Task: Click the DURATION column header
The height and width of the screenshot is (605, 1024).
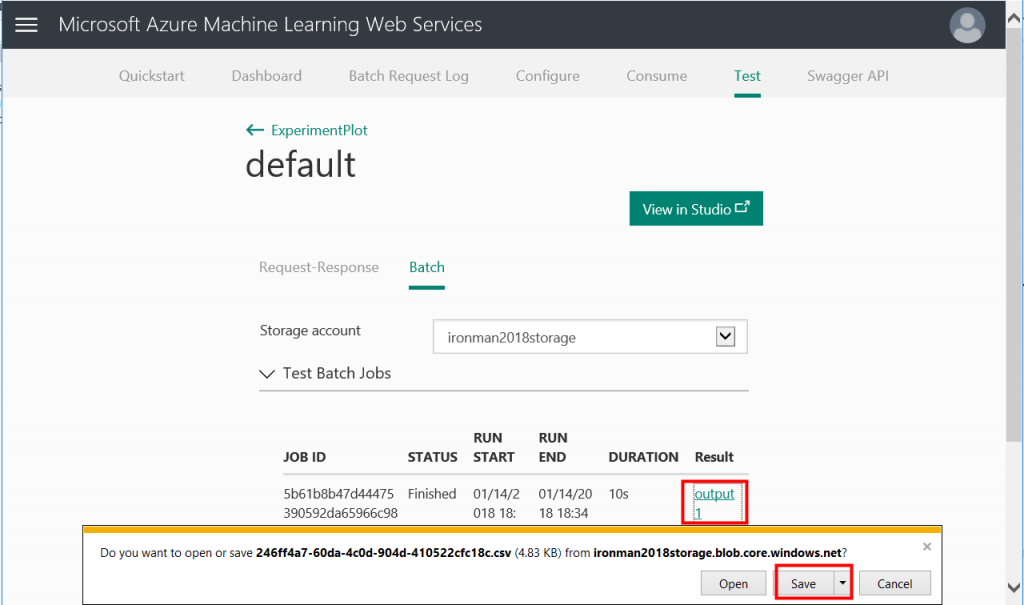Action: (x=643, y=457)
